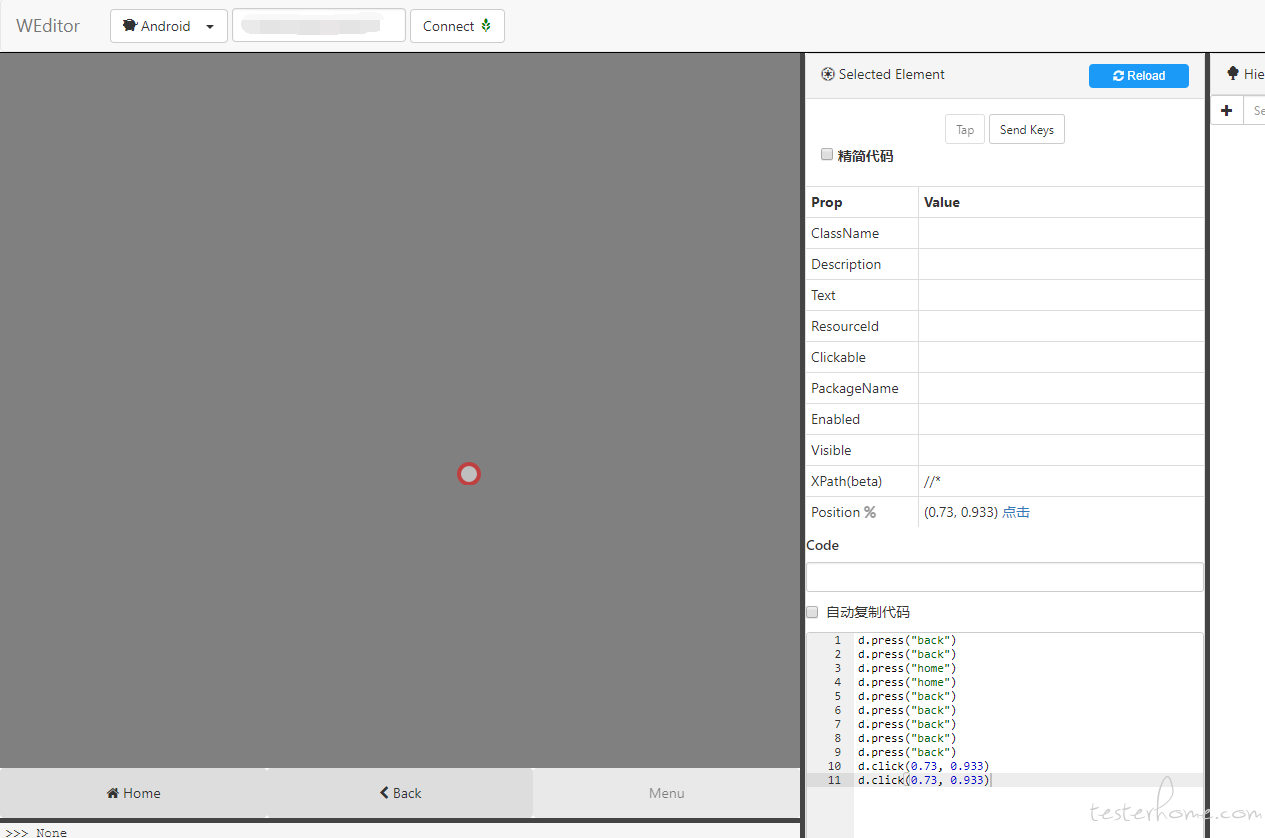This screenshot has width=1265, height=838.
Task: Click the device address input field
Action: click(x=319, y=26)
